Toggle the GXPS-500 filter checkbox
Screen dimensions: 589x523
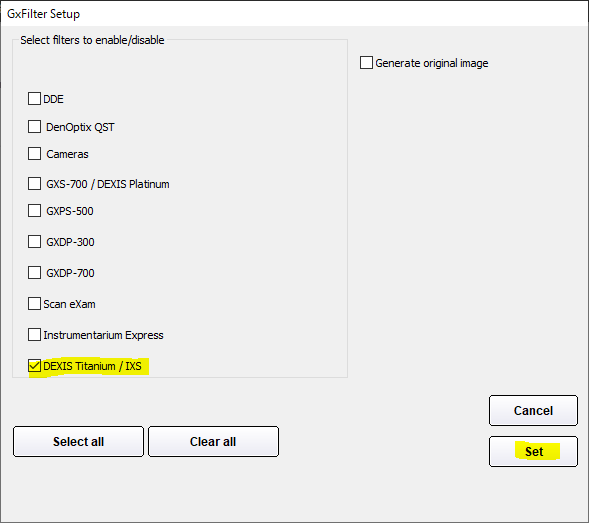[x=34, y=211]
